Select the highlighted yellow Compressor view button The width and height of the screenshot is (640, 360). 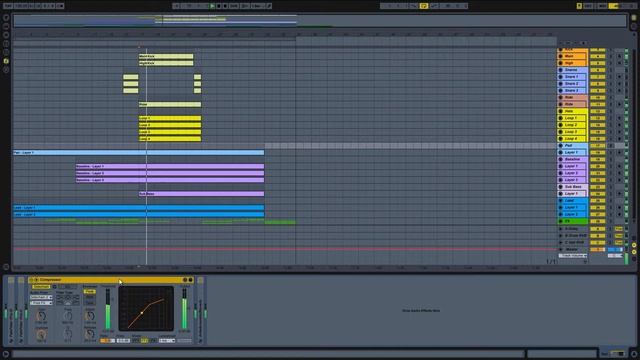(x=144, y=340)
